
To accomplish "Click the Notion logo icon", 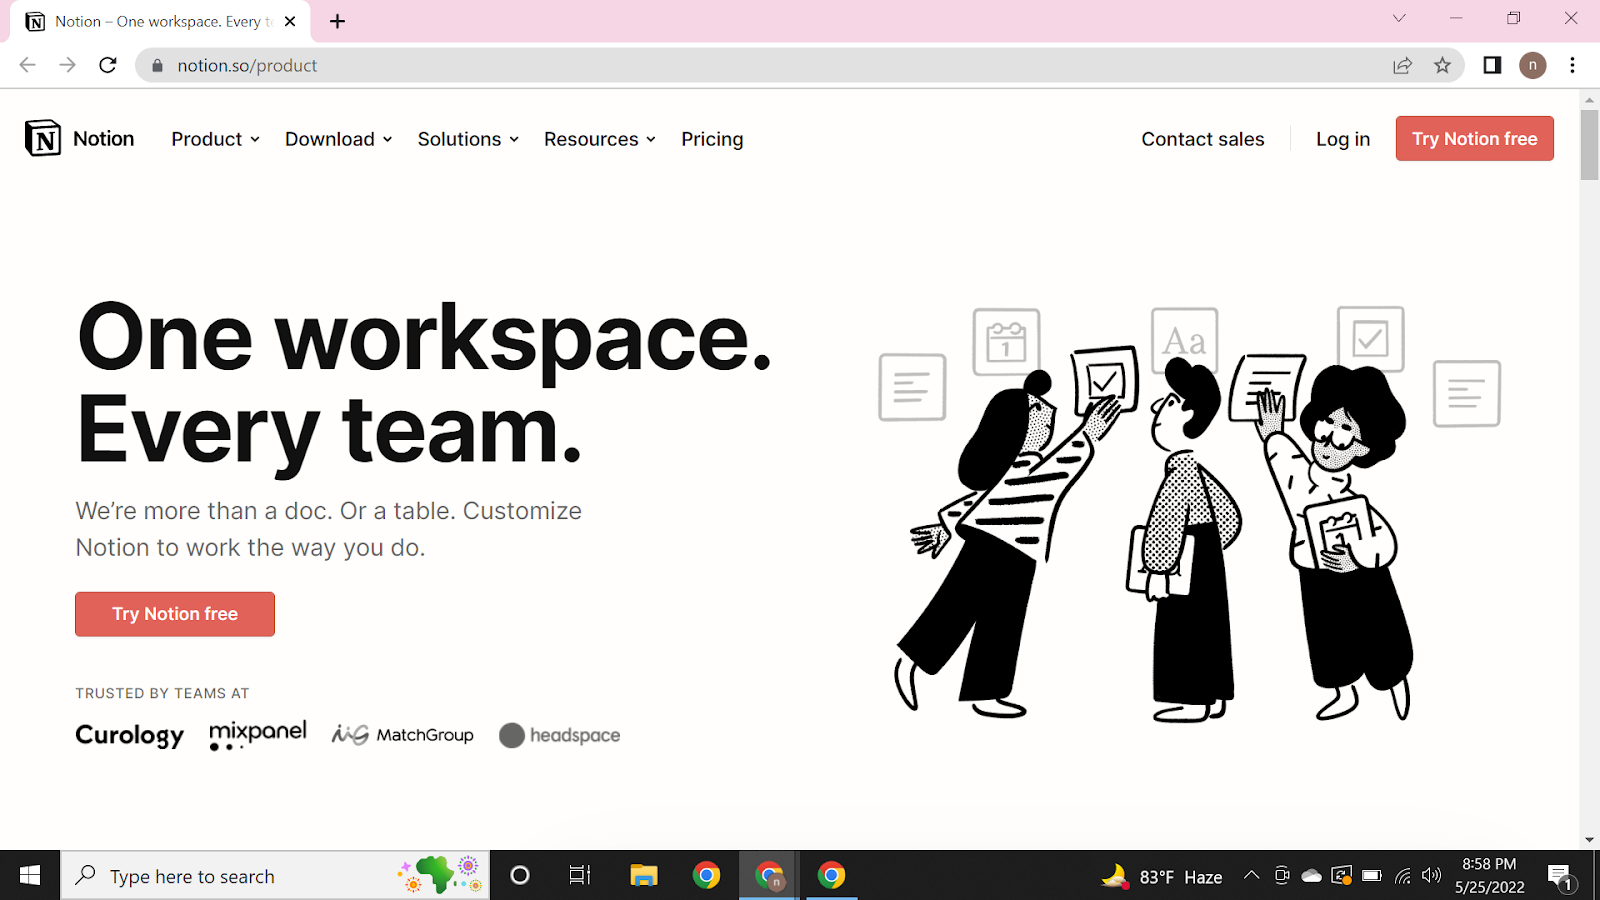I will pos(43,139).
